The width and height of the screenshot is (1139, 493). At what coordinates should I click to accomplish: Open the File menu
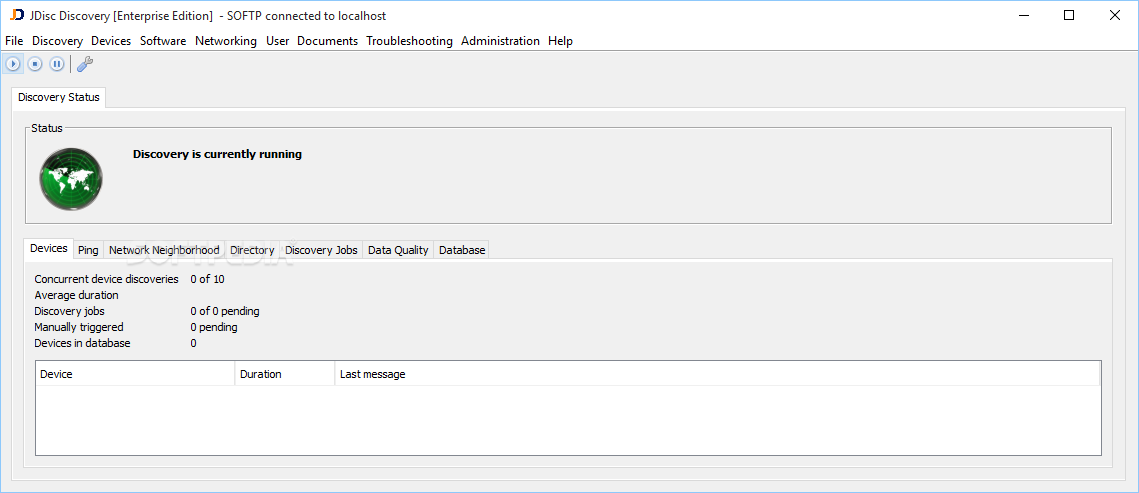[x=14, y=41]
